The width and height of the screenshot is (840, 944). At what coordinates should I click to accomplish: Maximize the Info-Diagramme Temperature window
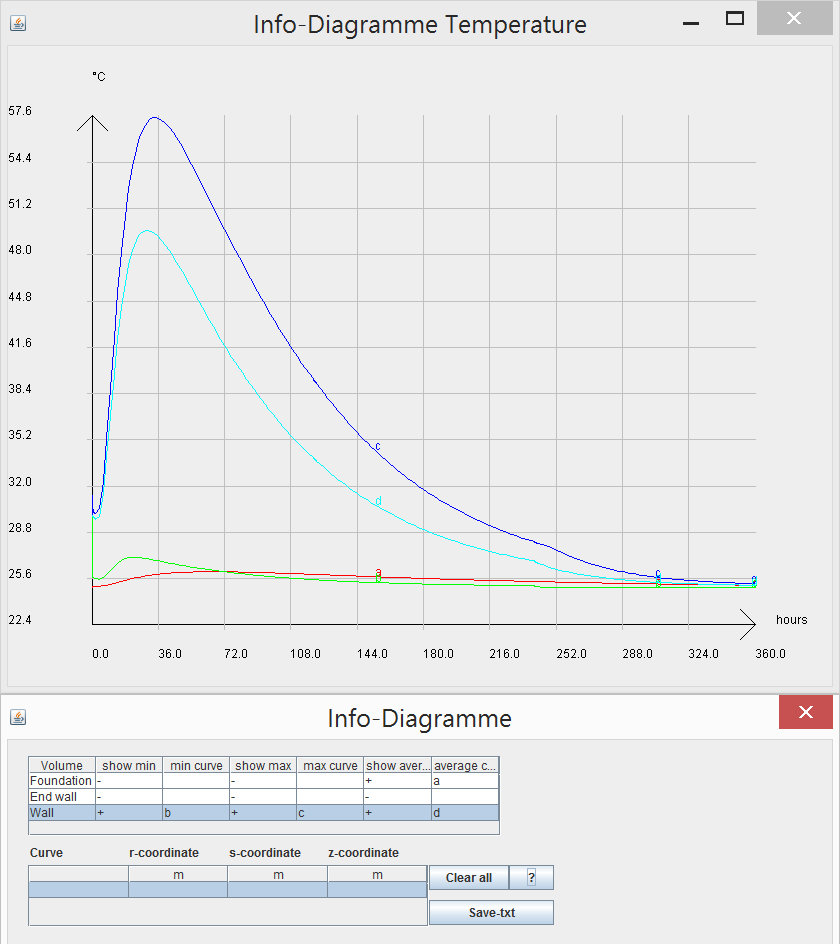pyautogui.click(x=735, y=19)
